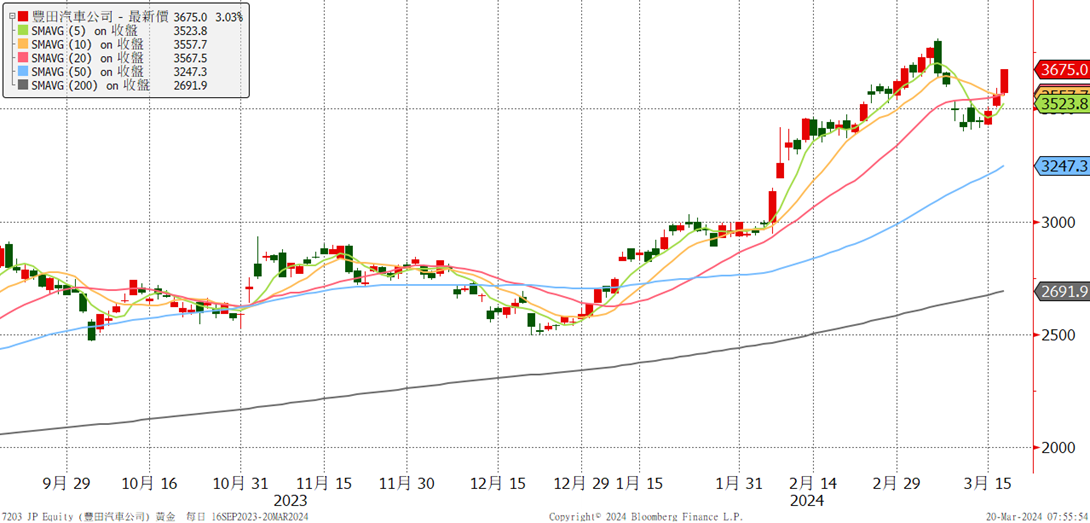The height and width of the screenshot is (523, 1090).
Task: Click the blue SMAVG (50) legend swatch
Action: [24, 72]
